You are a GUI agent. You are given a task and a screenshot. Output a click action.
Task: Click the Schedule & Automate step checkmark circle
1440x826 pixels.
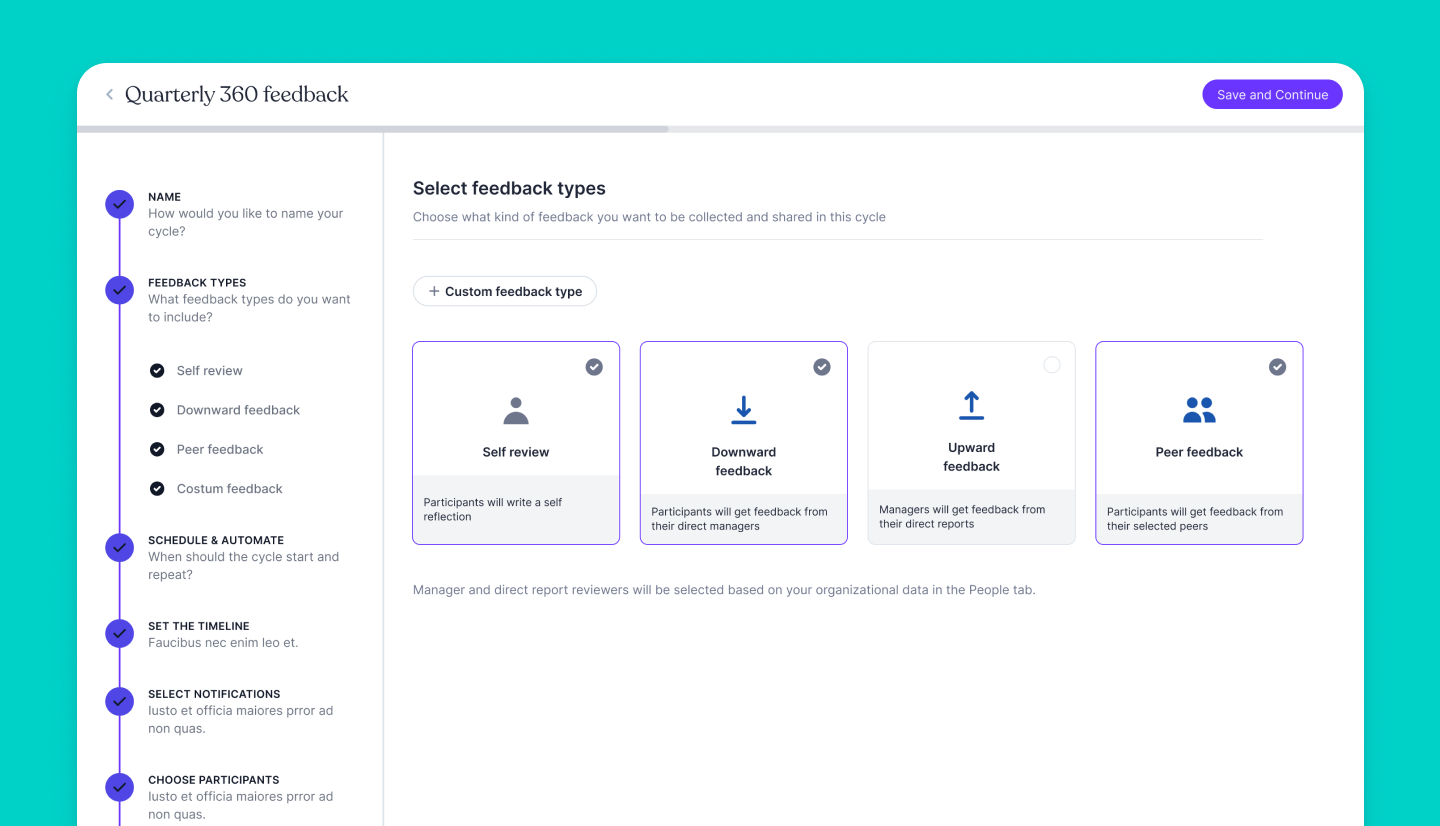[119, 548]
